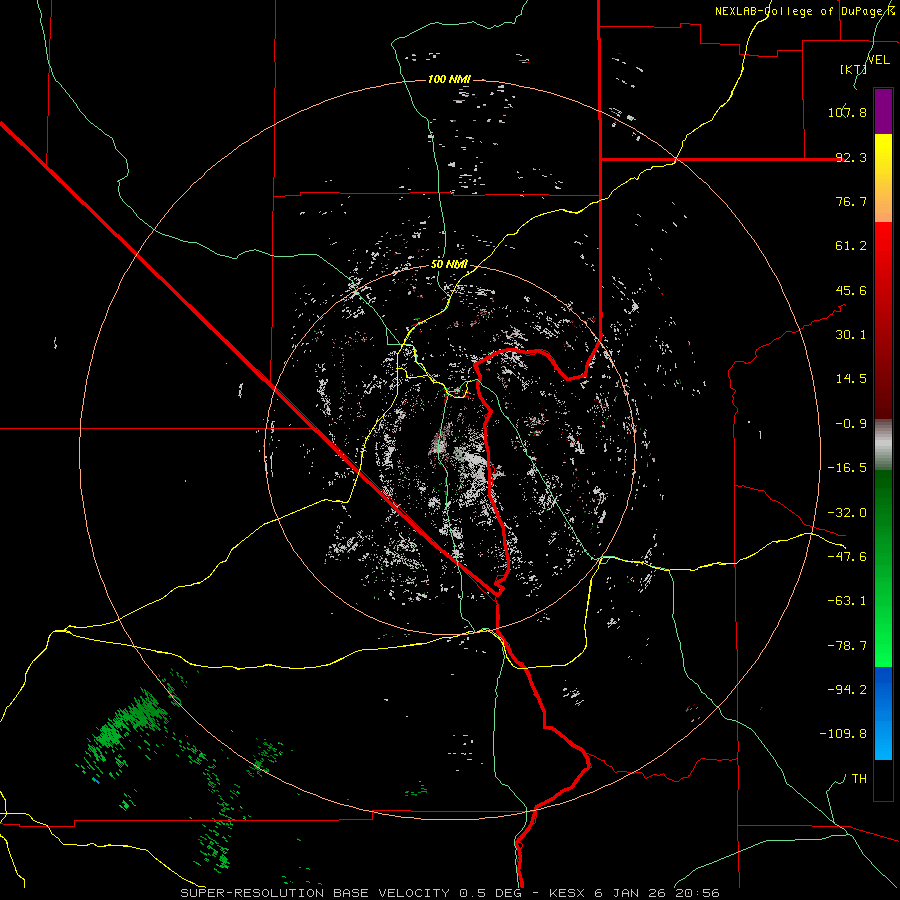The width and height of the screenshot is (900, 900).
Task: Click the TH threshold legend label
Action: point(859,779)
